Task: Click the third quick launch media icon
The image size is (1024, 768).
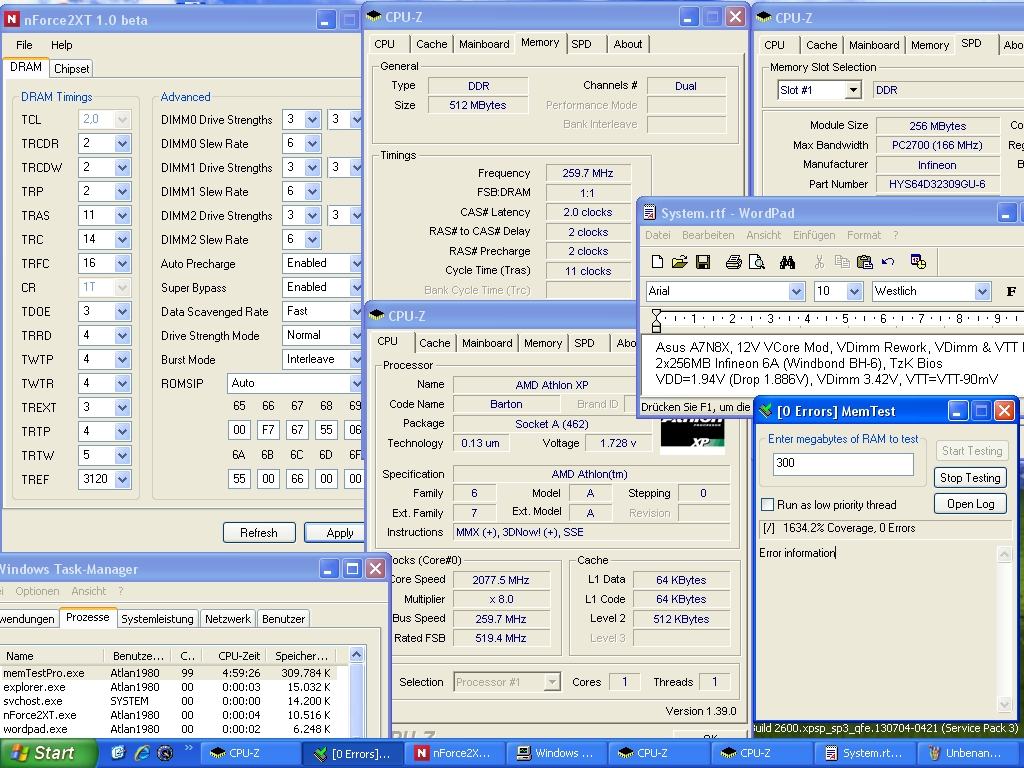Action: [165, 753]
